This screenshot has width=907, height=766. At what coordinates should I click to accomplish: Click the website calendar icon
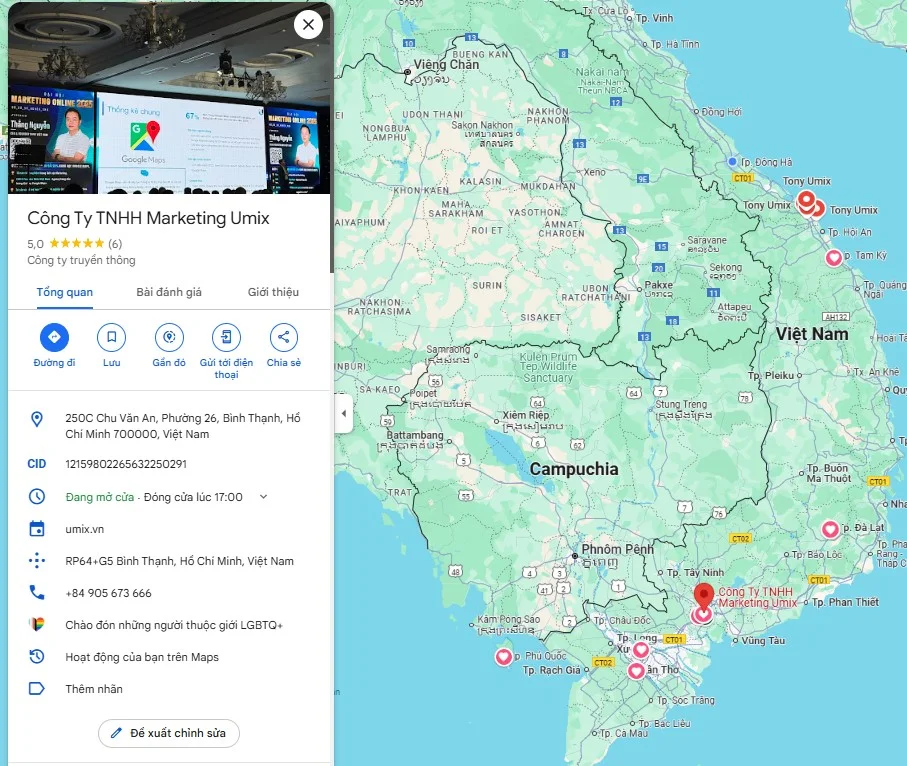click(36, 529)
